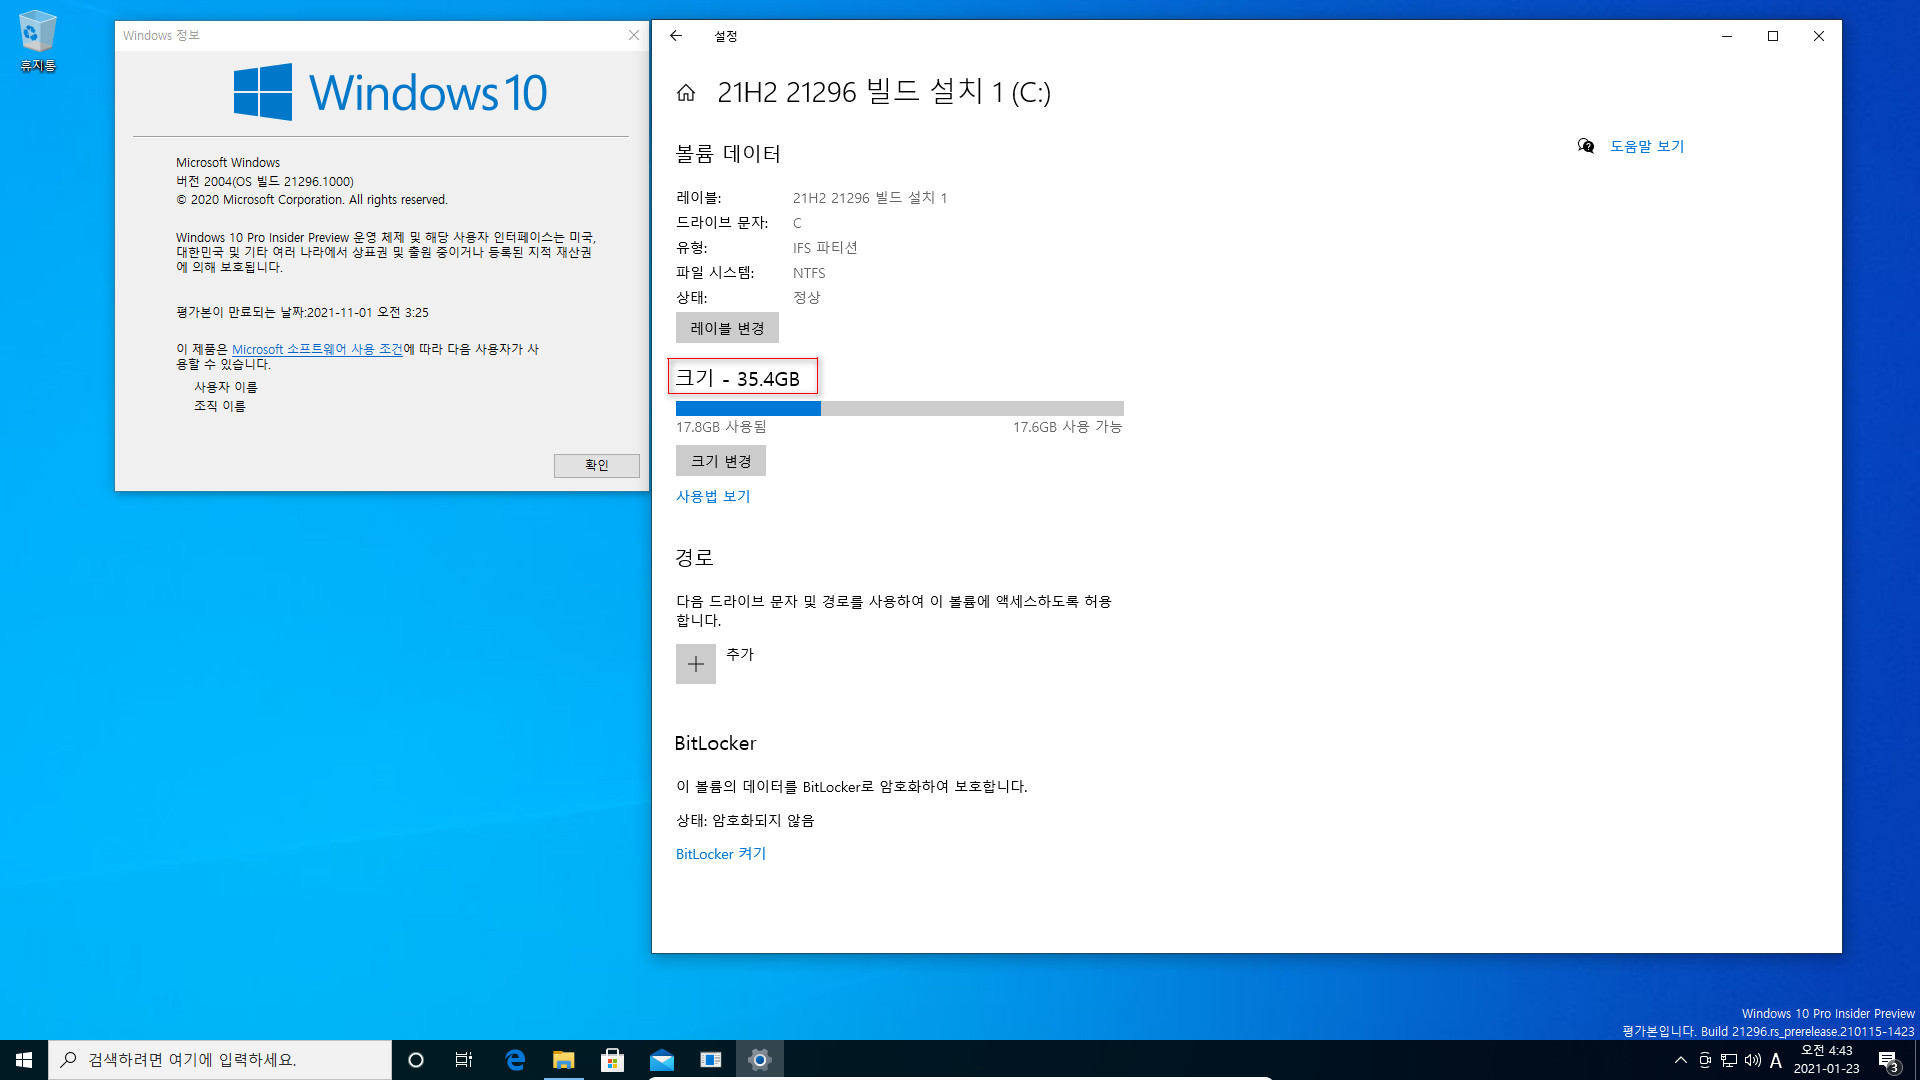Click the disk usage progress bar
This screenshot has width=1920, height=1080.
[x=900, y=408]
